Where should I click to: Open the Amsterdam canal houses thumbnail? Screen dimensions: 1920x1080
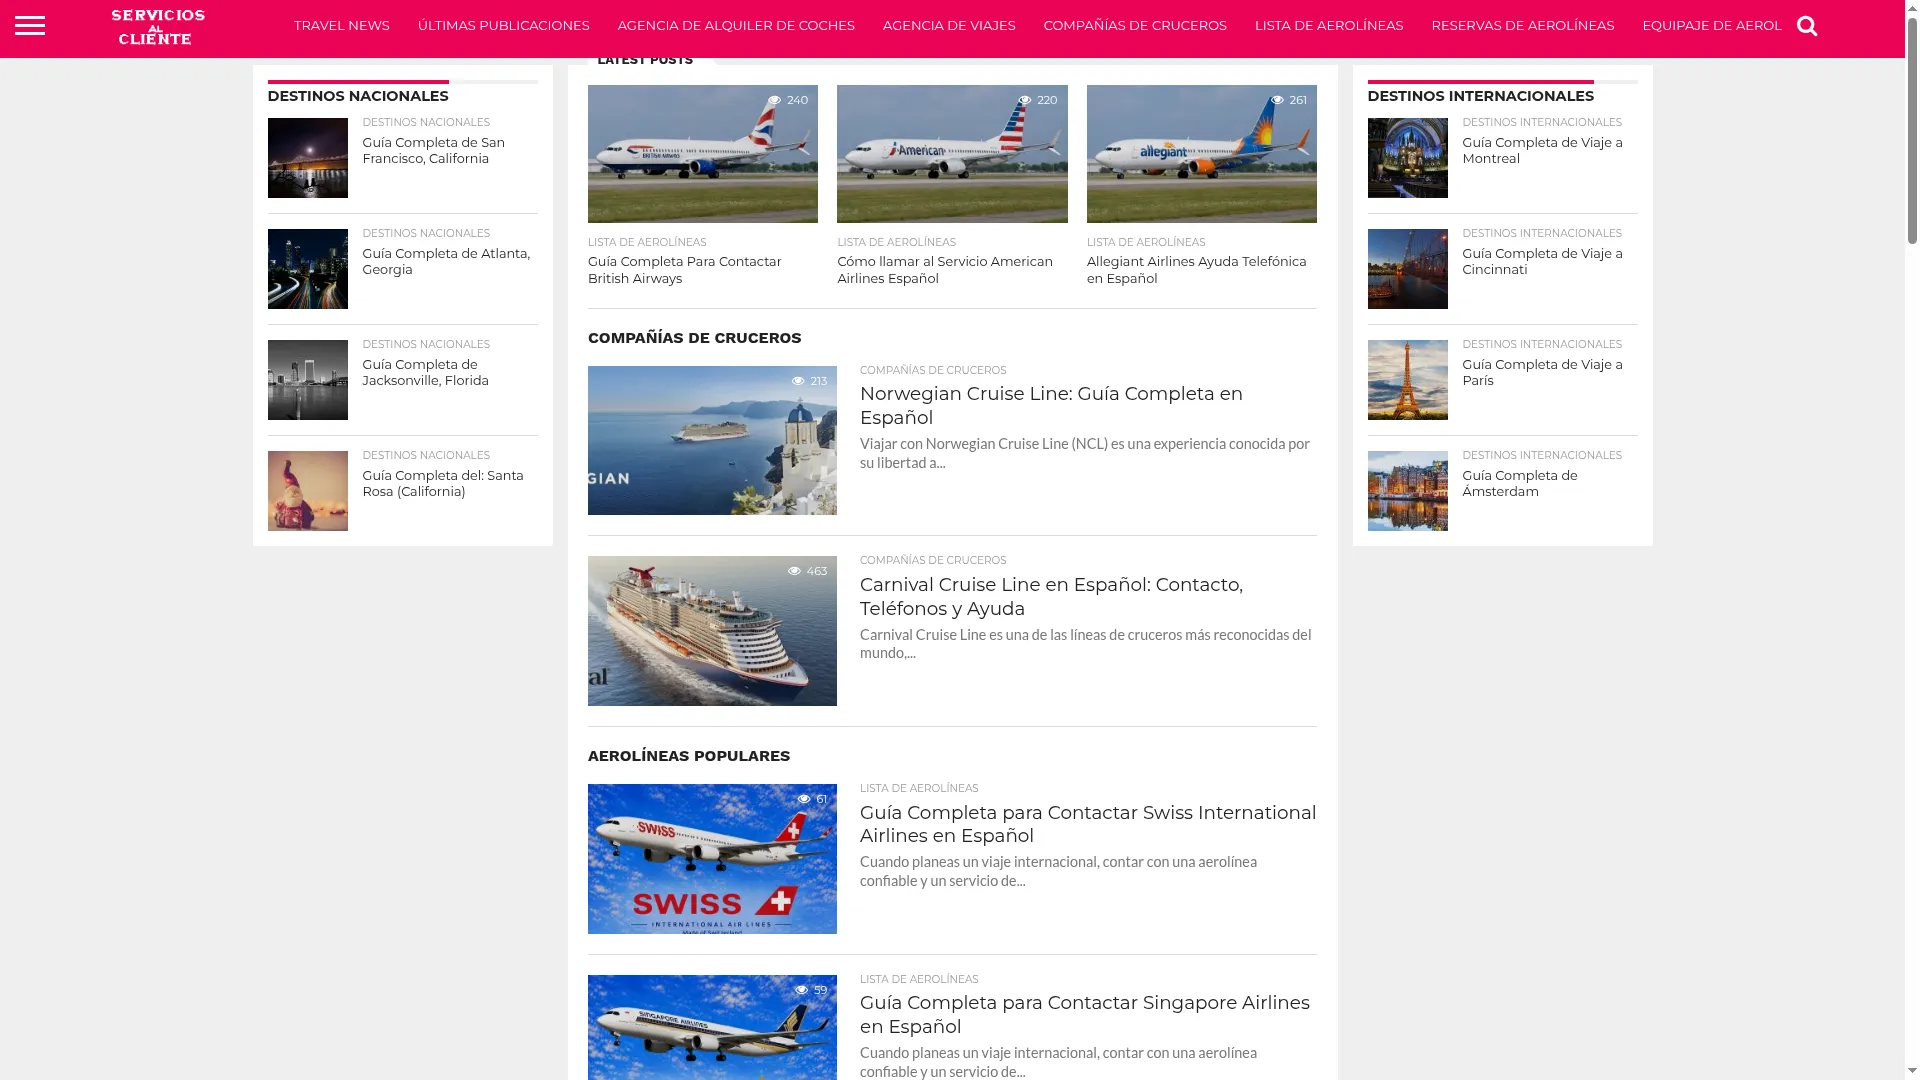(1408, 491)
